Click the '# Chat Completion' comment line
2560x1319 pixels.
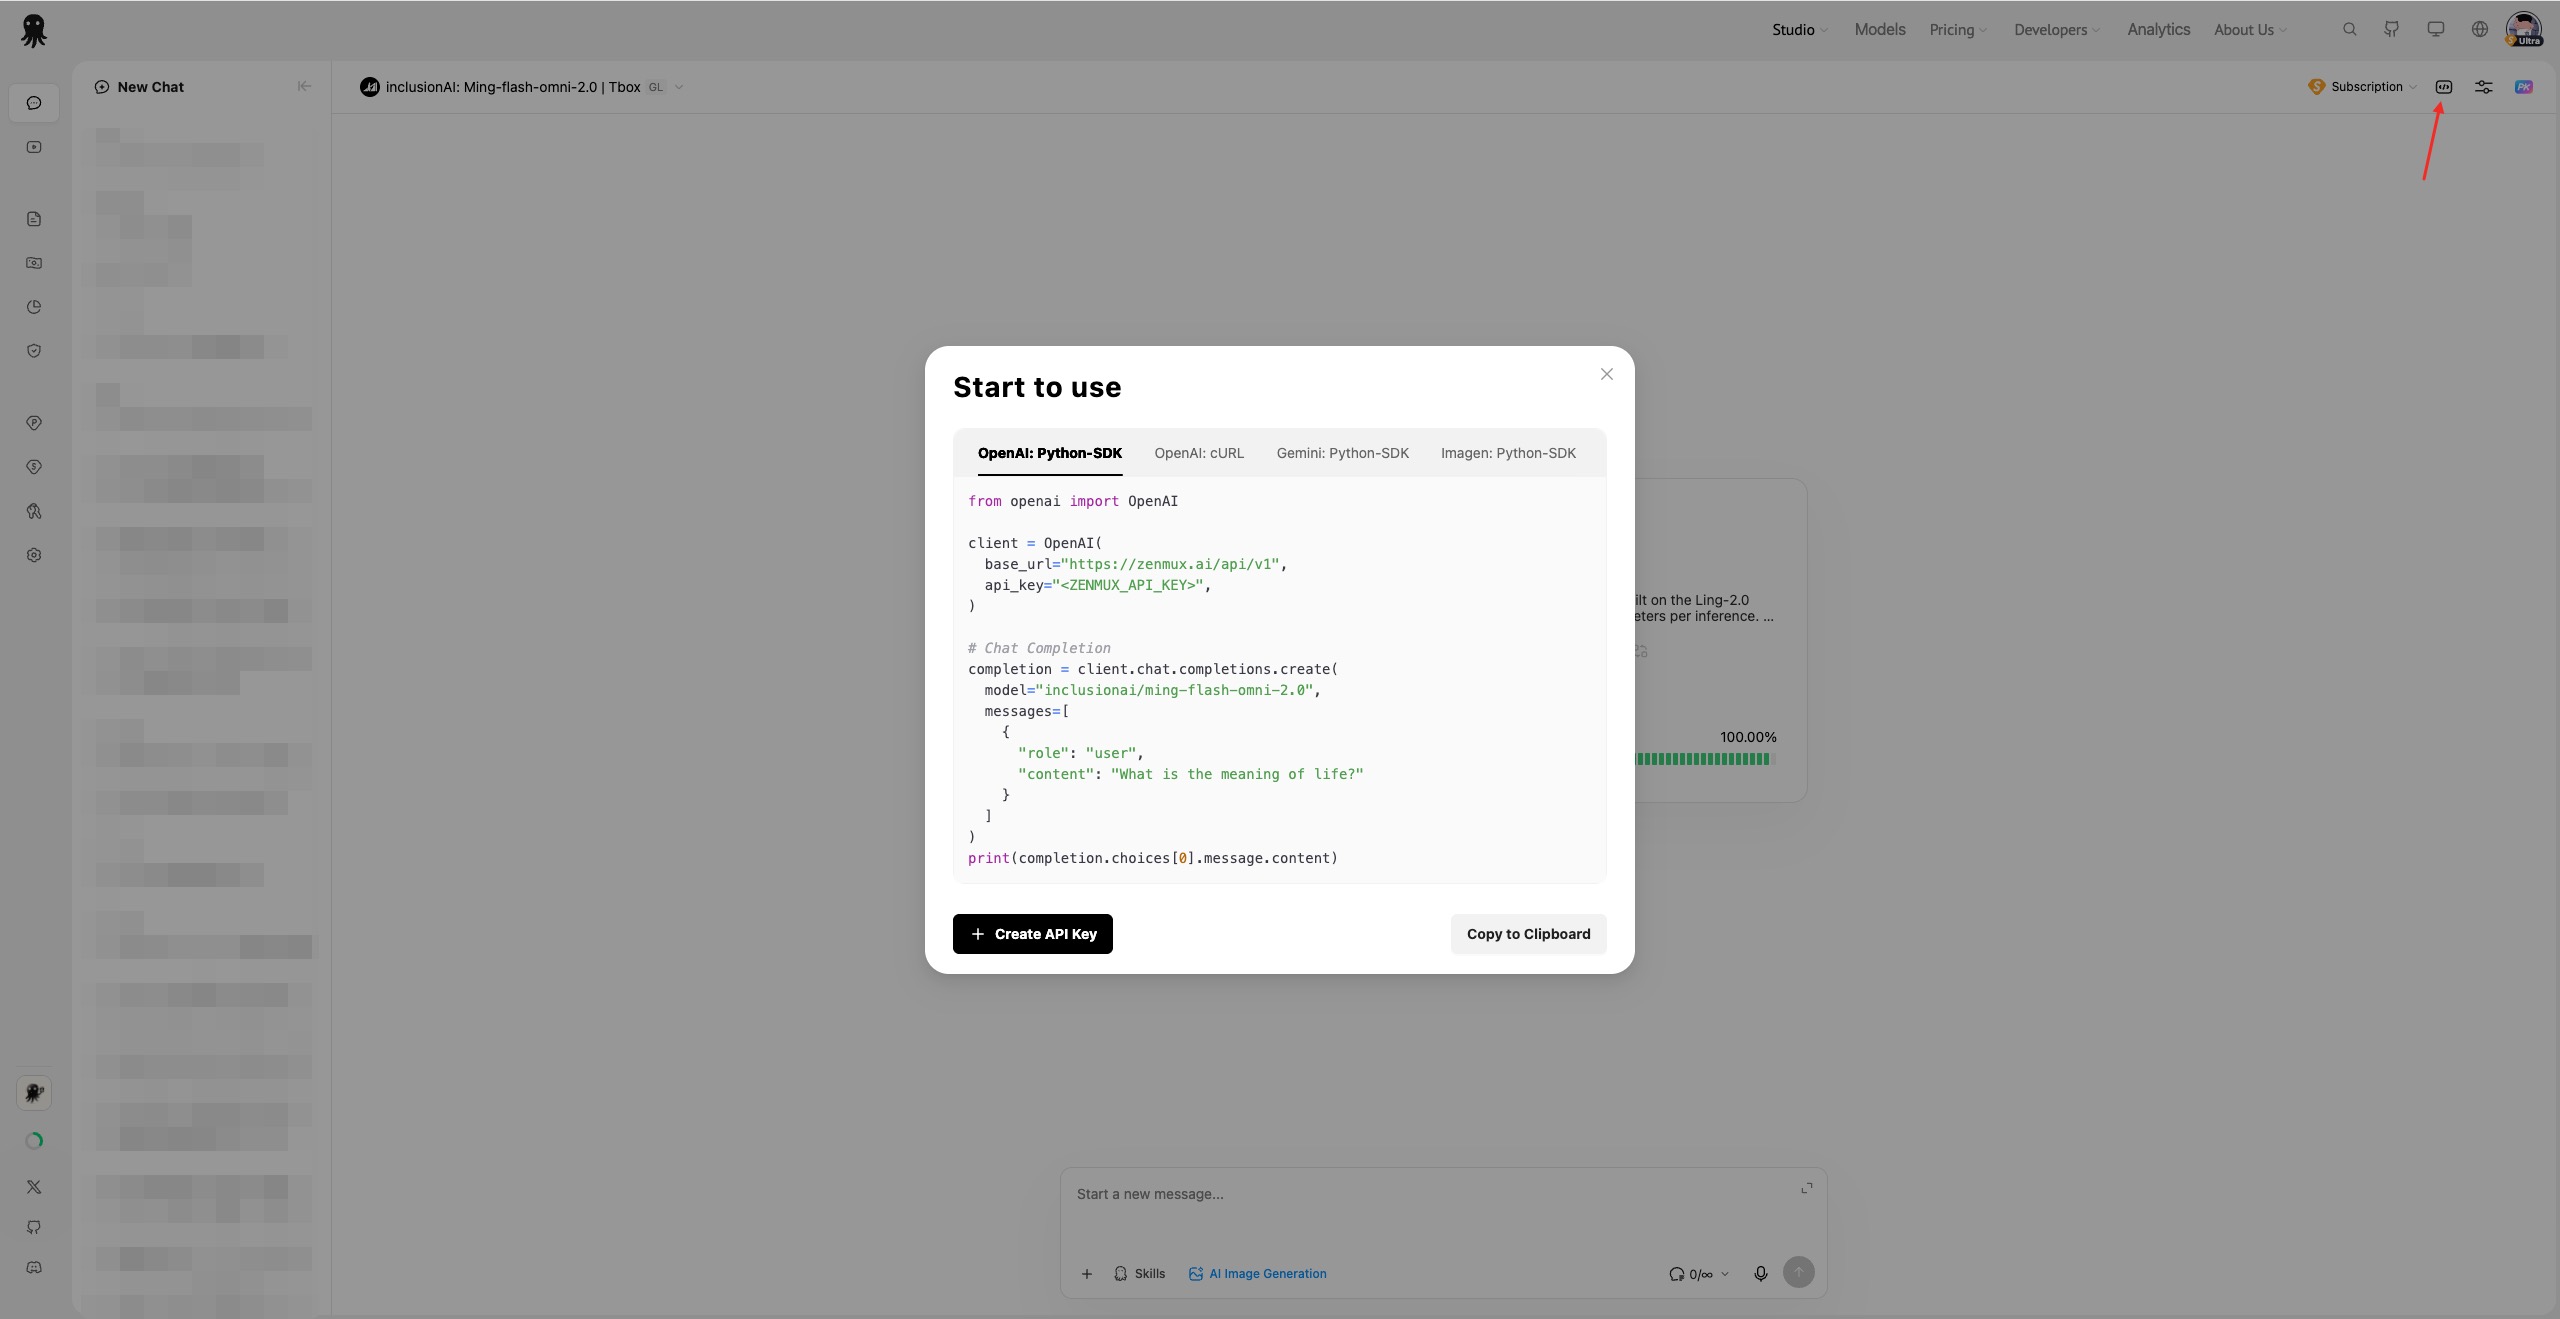coord(1039,648)
